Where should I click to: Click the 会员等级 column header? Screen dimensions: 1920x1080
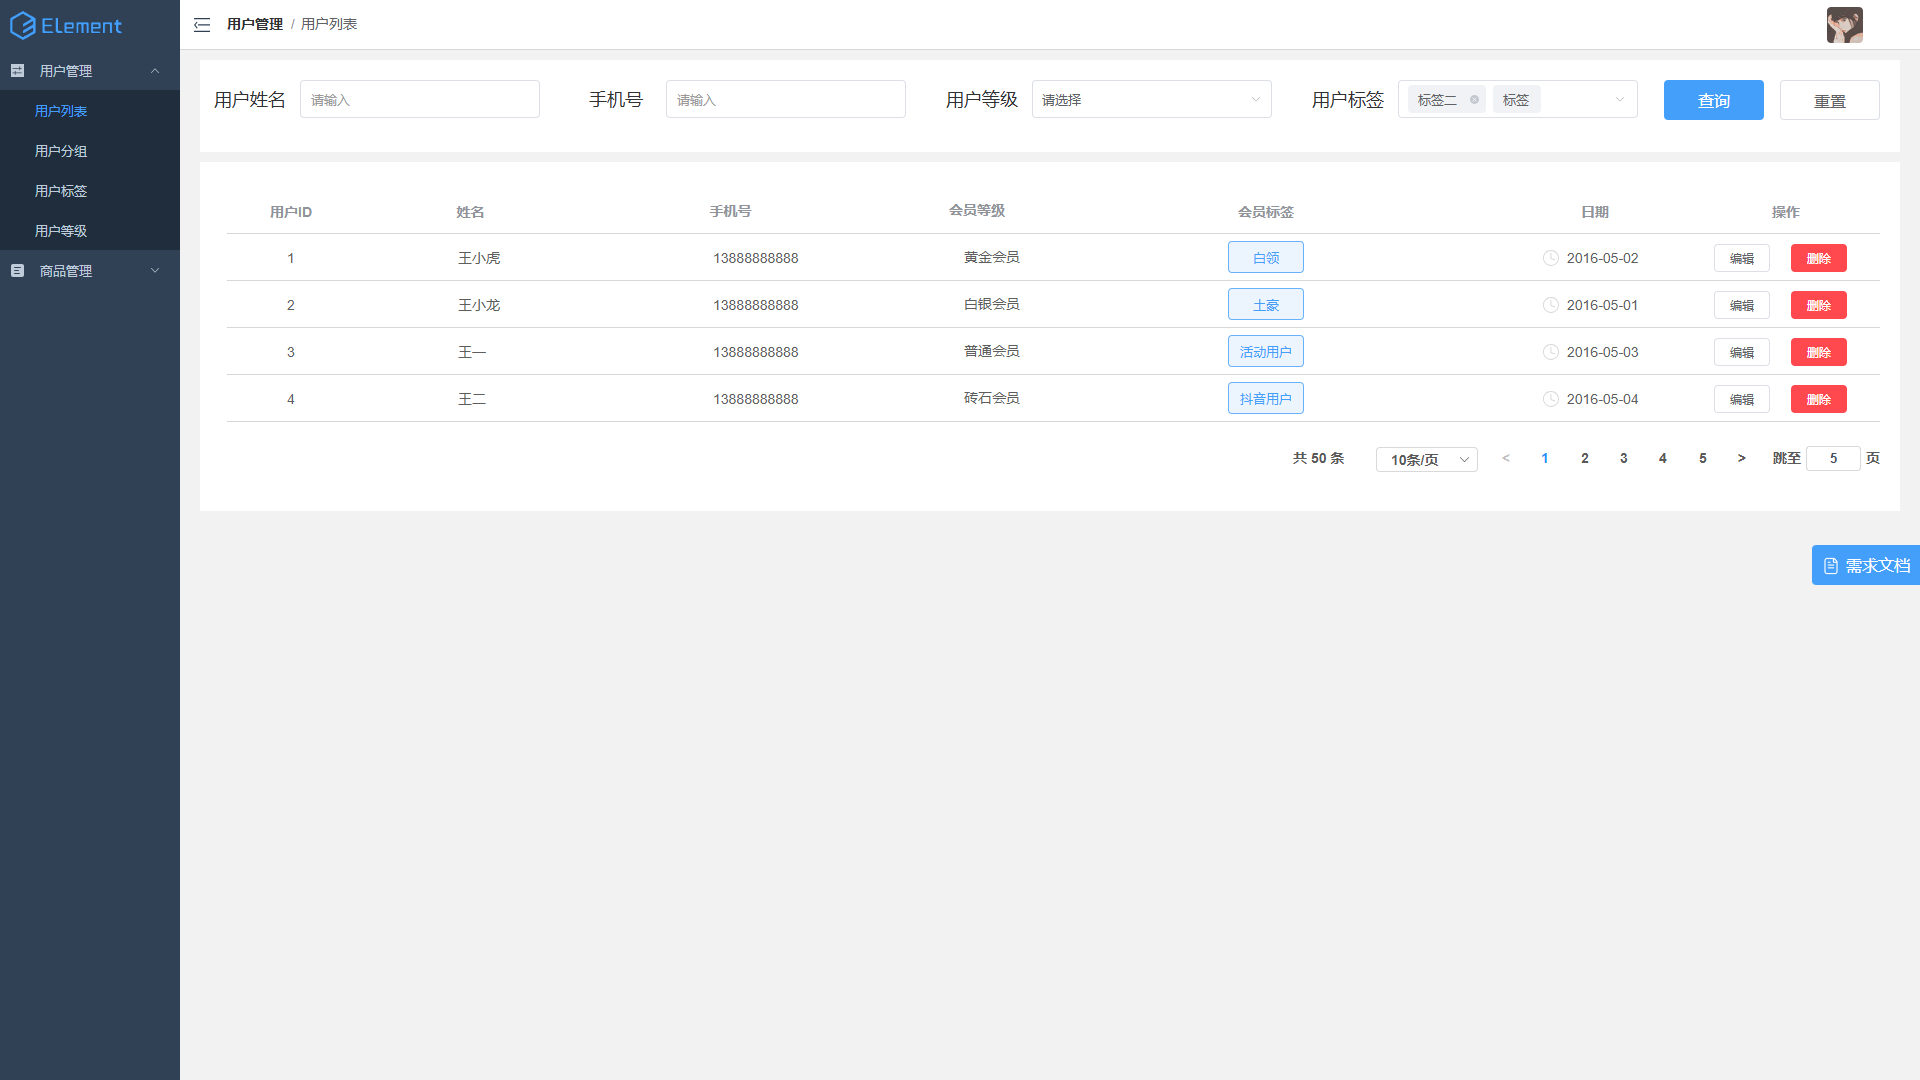977,211
